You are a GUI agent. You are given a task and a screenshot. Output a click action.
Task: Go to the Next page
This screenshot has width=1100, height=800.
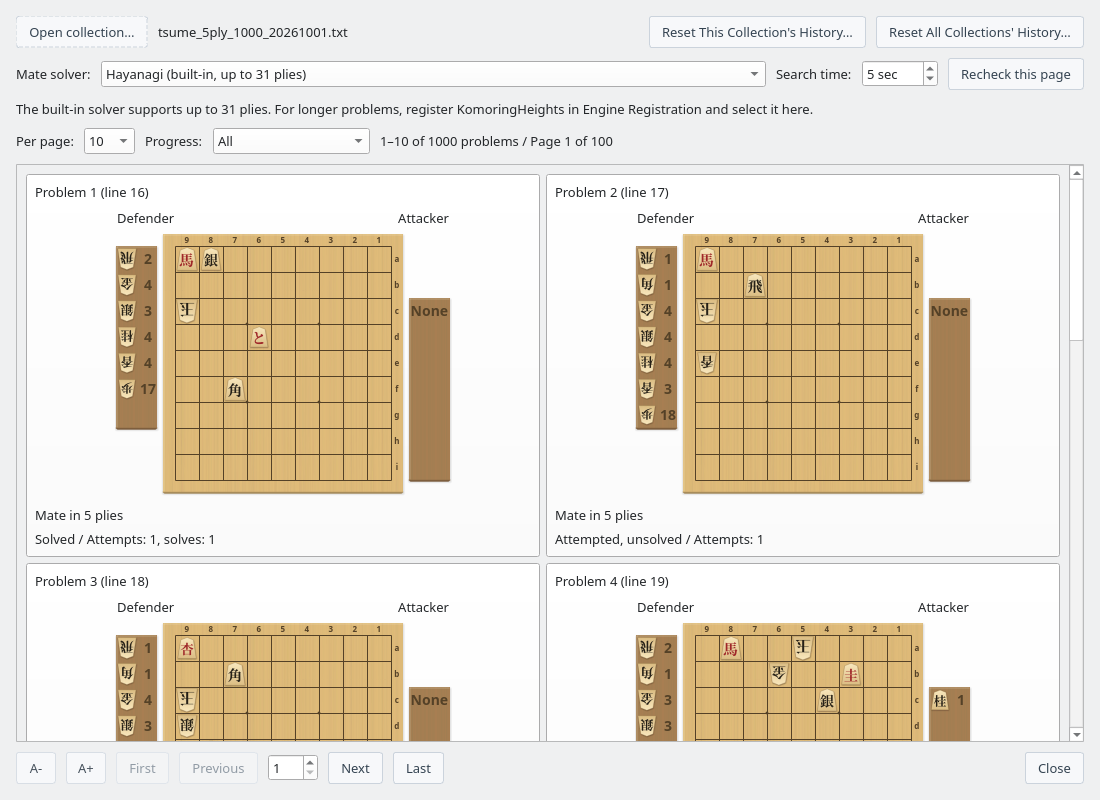[355, 768]
